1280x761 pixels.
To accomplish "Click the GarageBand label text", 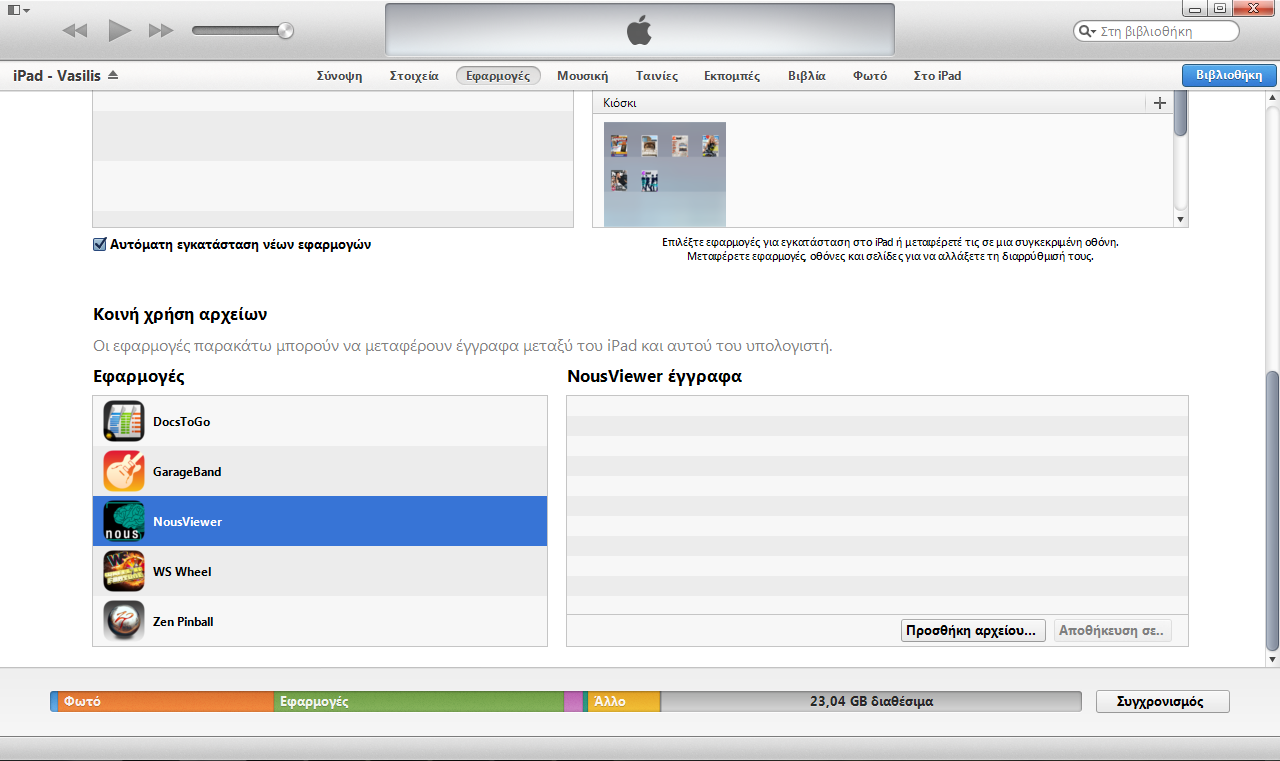I will (187, 471).
